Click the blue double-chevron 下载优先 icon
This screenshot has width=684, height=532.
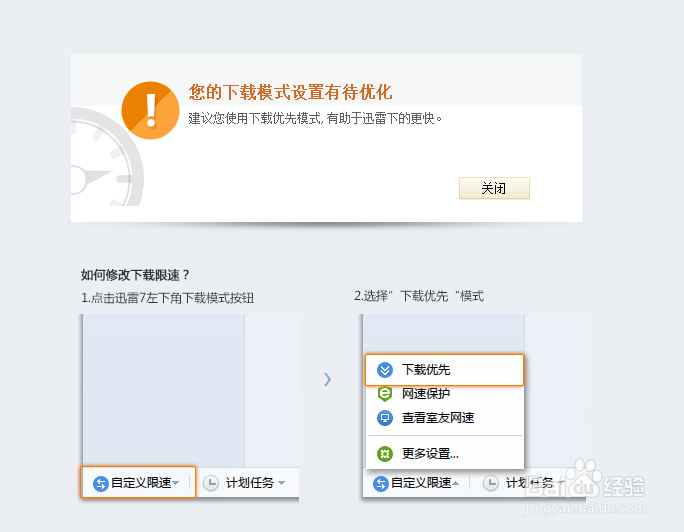(385, 370)
